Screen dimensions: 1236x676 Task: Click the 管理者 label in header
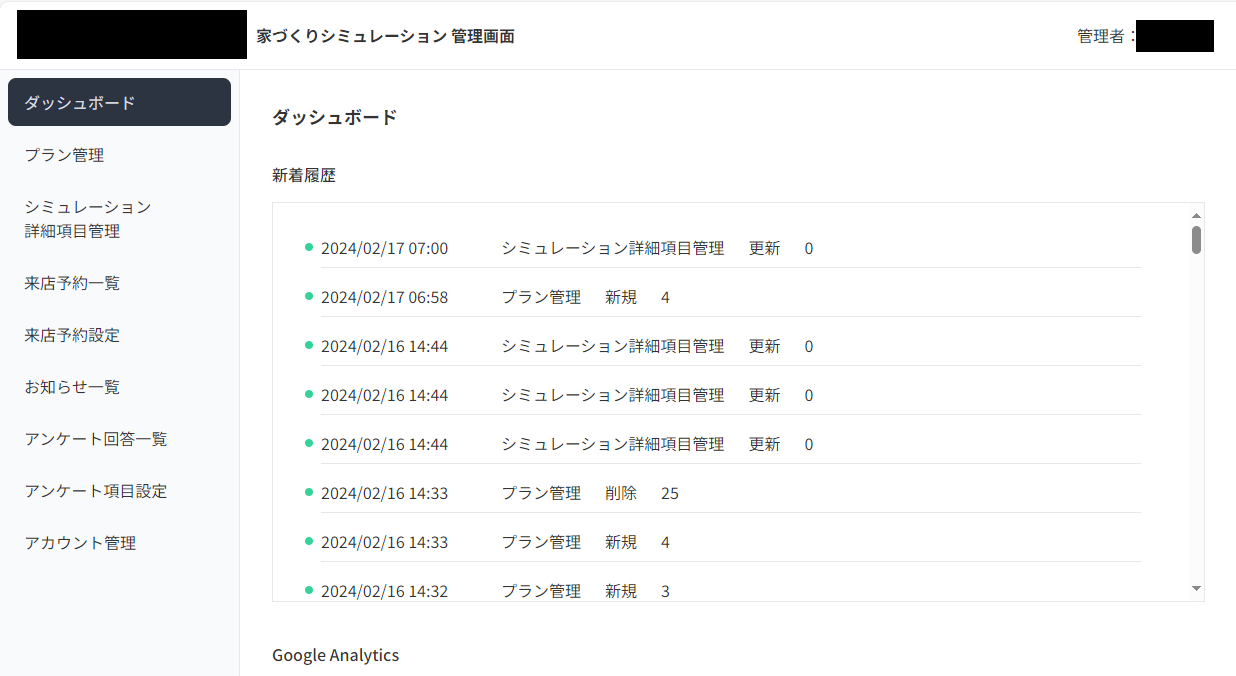(x=1106, y=36)
